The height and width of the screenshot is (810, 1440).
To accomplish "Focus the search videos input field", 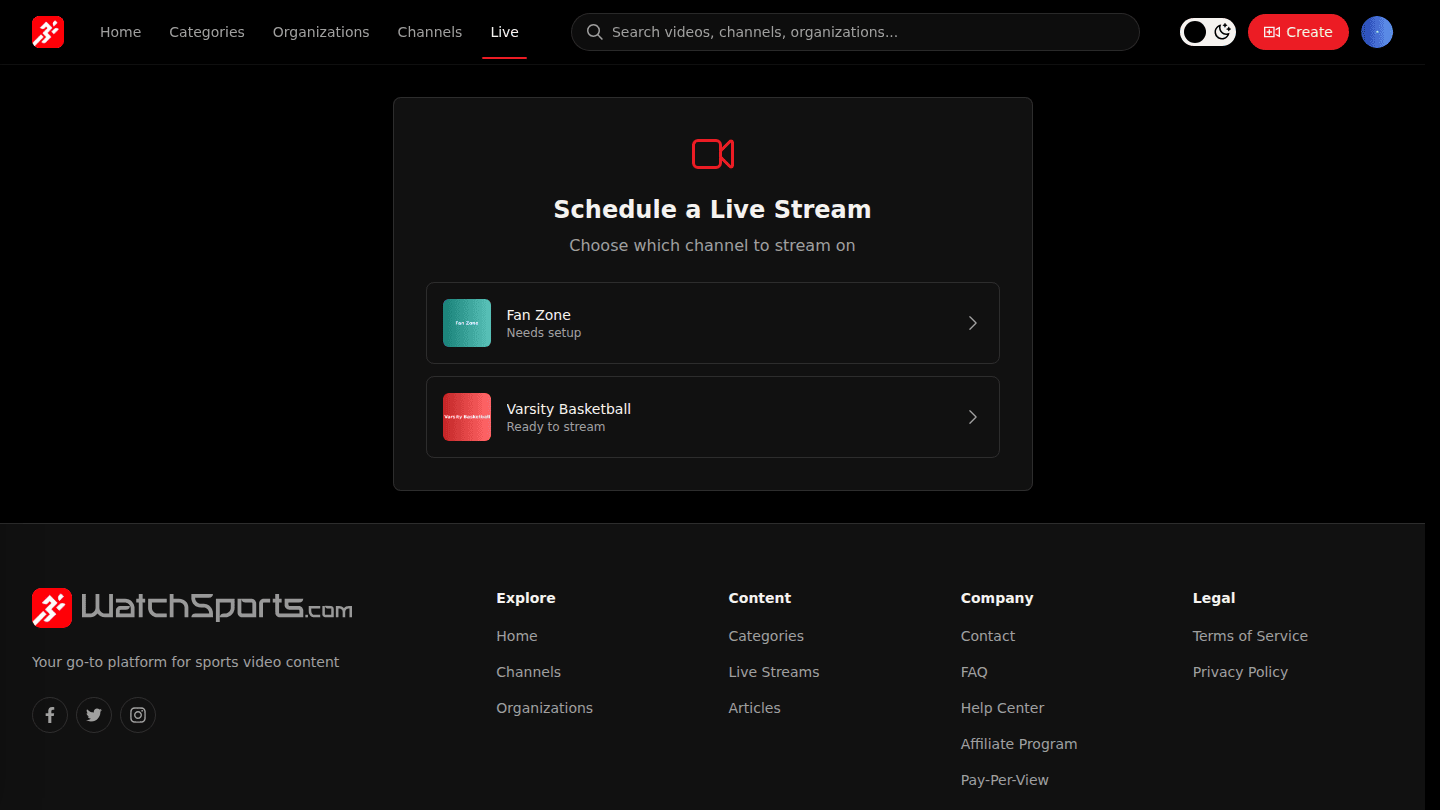I will click(x=855, y=32).
